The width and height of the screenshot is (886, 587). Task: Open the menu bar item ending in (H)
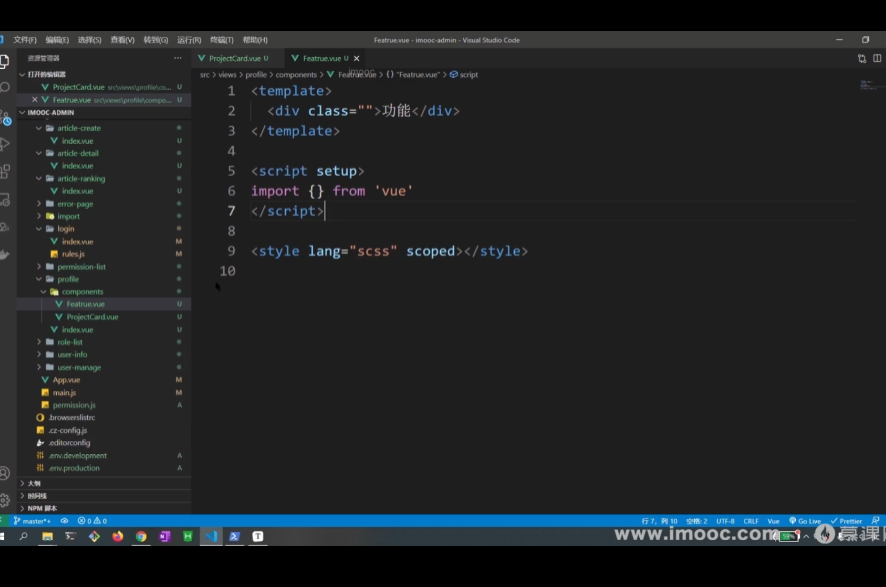pyautogui.click(x=255, y=40)
